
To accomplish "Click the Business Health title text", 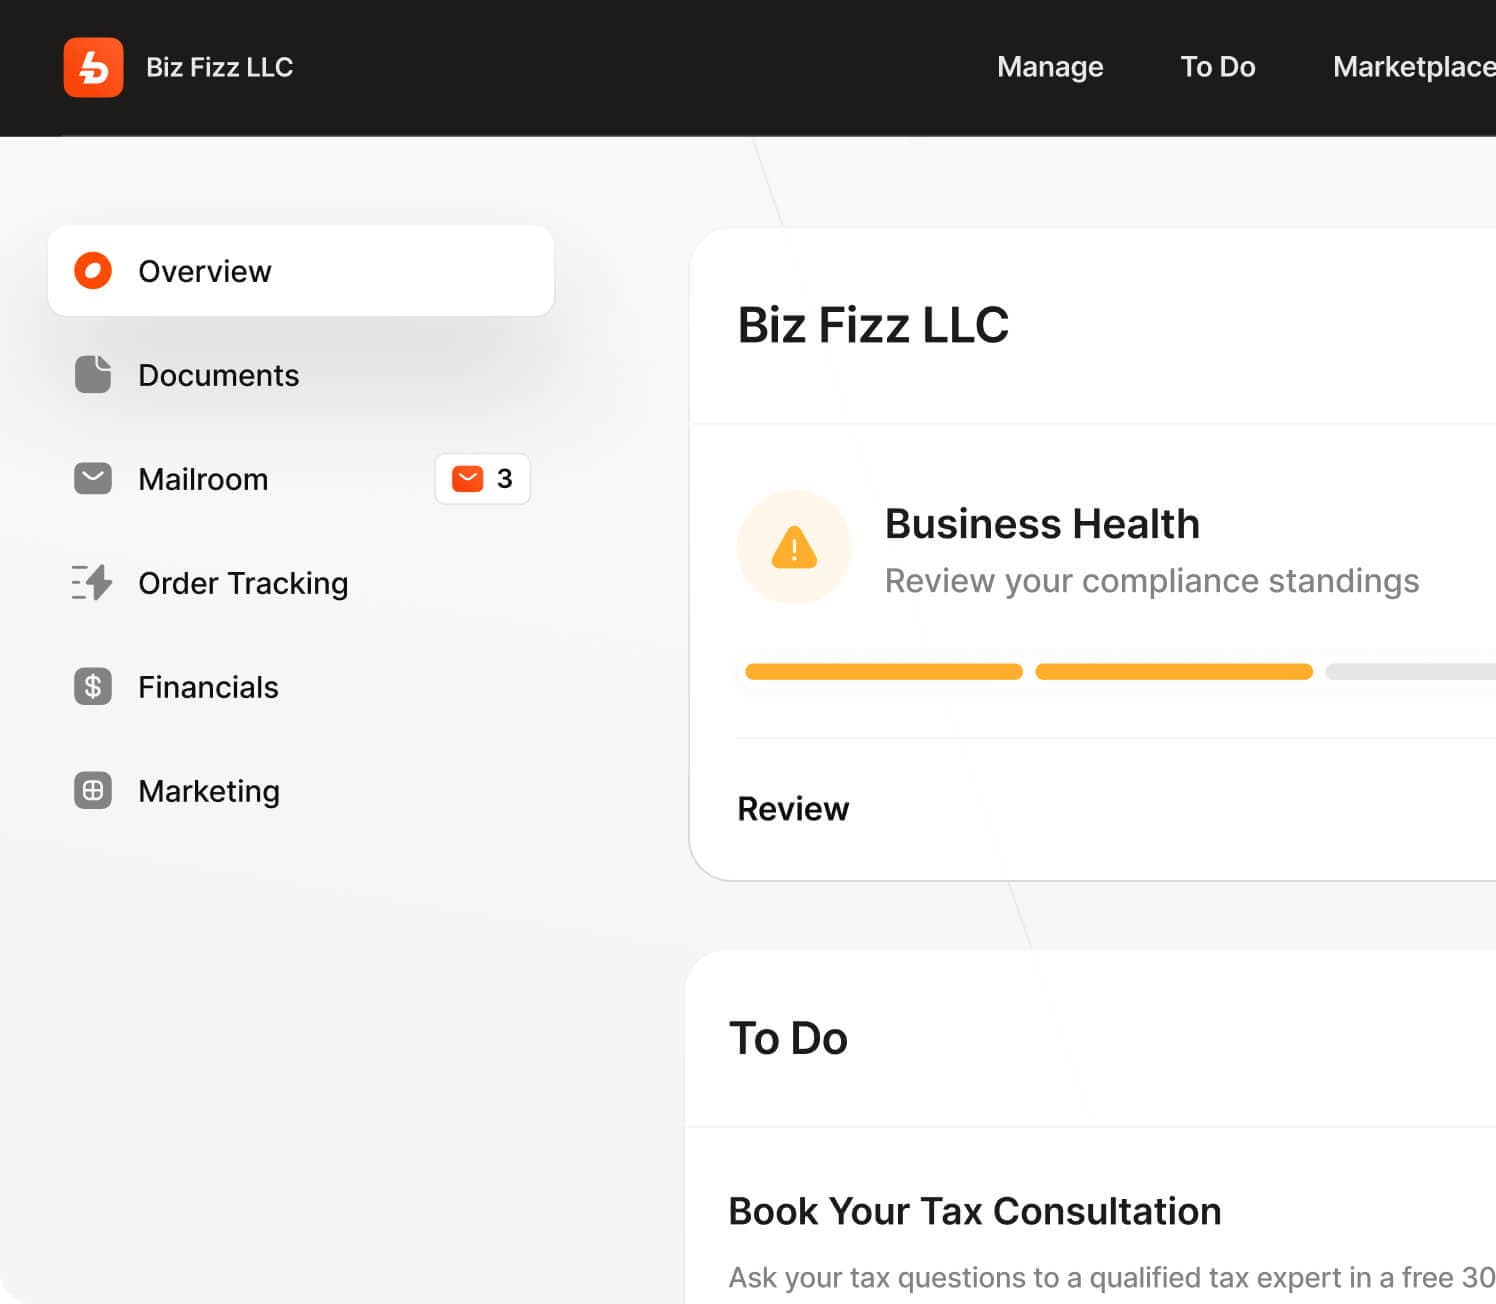I will (x=1042, y=524).
